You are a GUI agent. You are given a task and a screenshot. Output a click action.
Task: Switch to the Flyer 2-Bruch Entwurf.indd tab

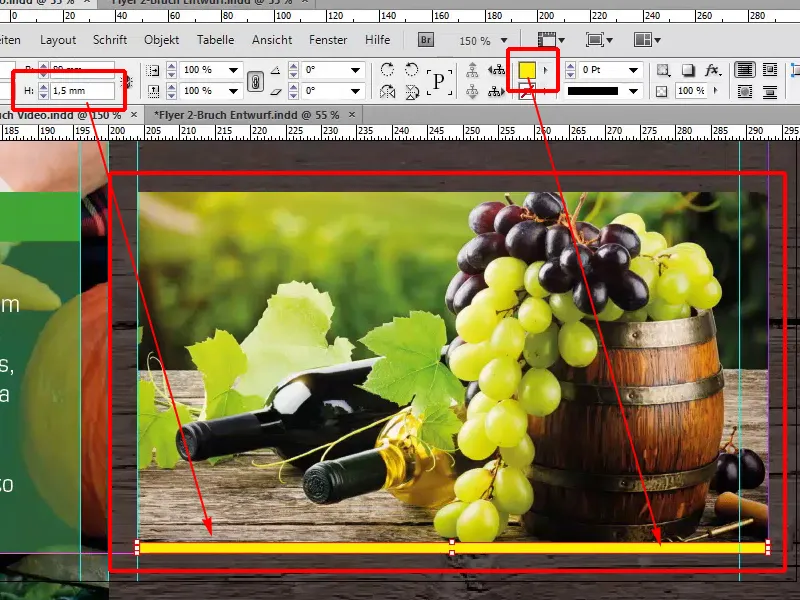pos(246,115)
